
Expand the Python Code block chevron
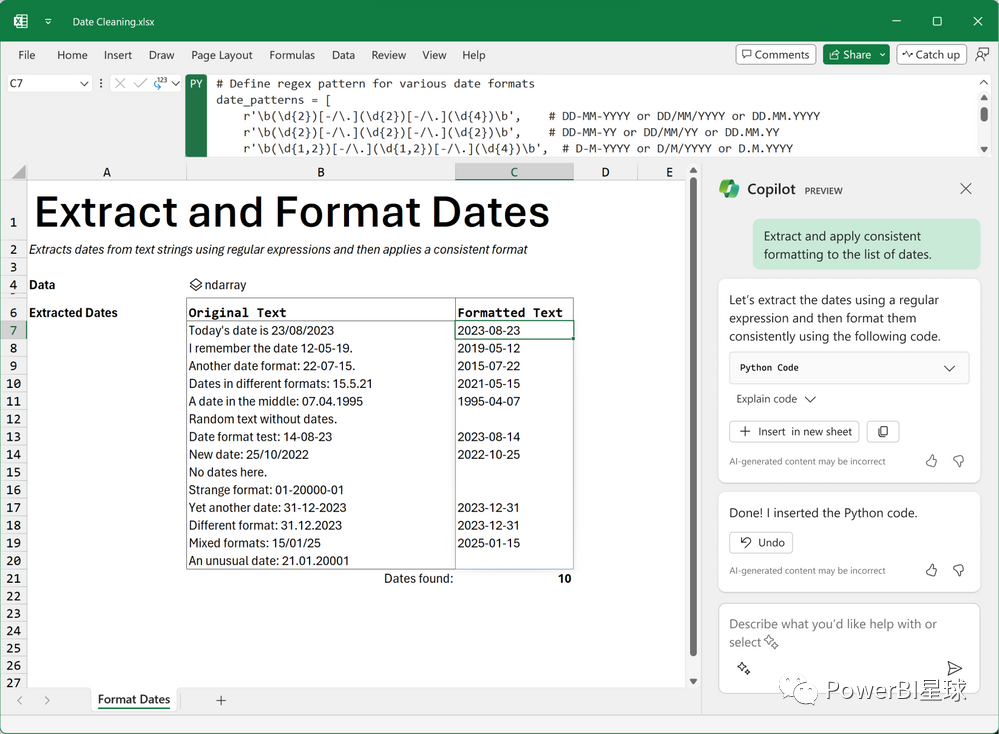949,368
